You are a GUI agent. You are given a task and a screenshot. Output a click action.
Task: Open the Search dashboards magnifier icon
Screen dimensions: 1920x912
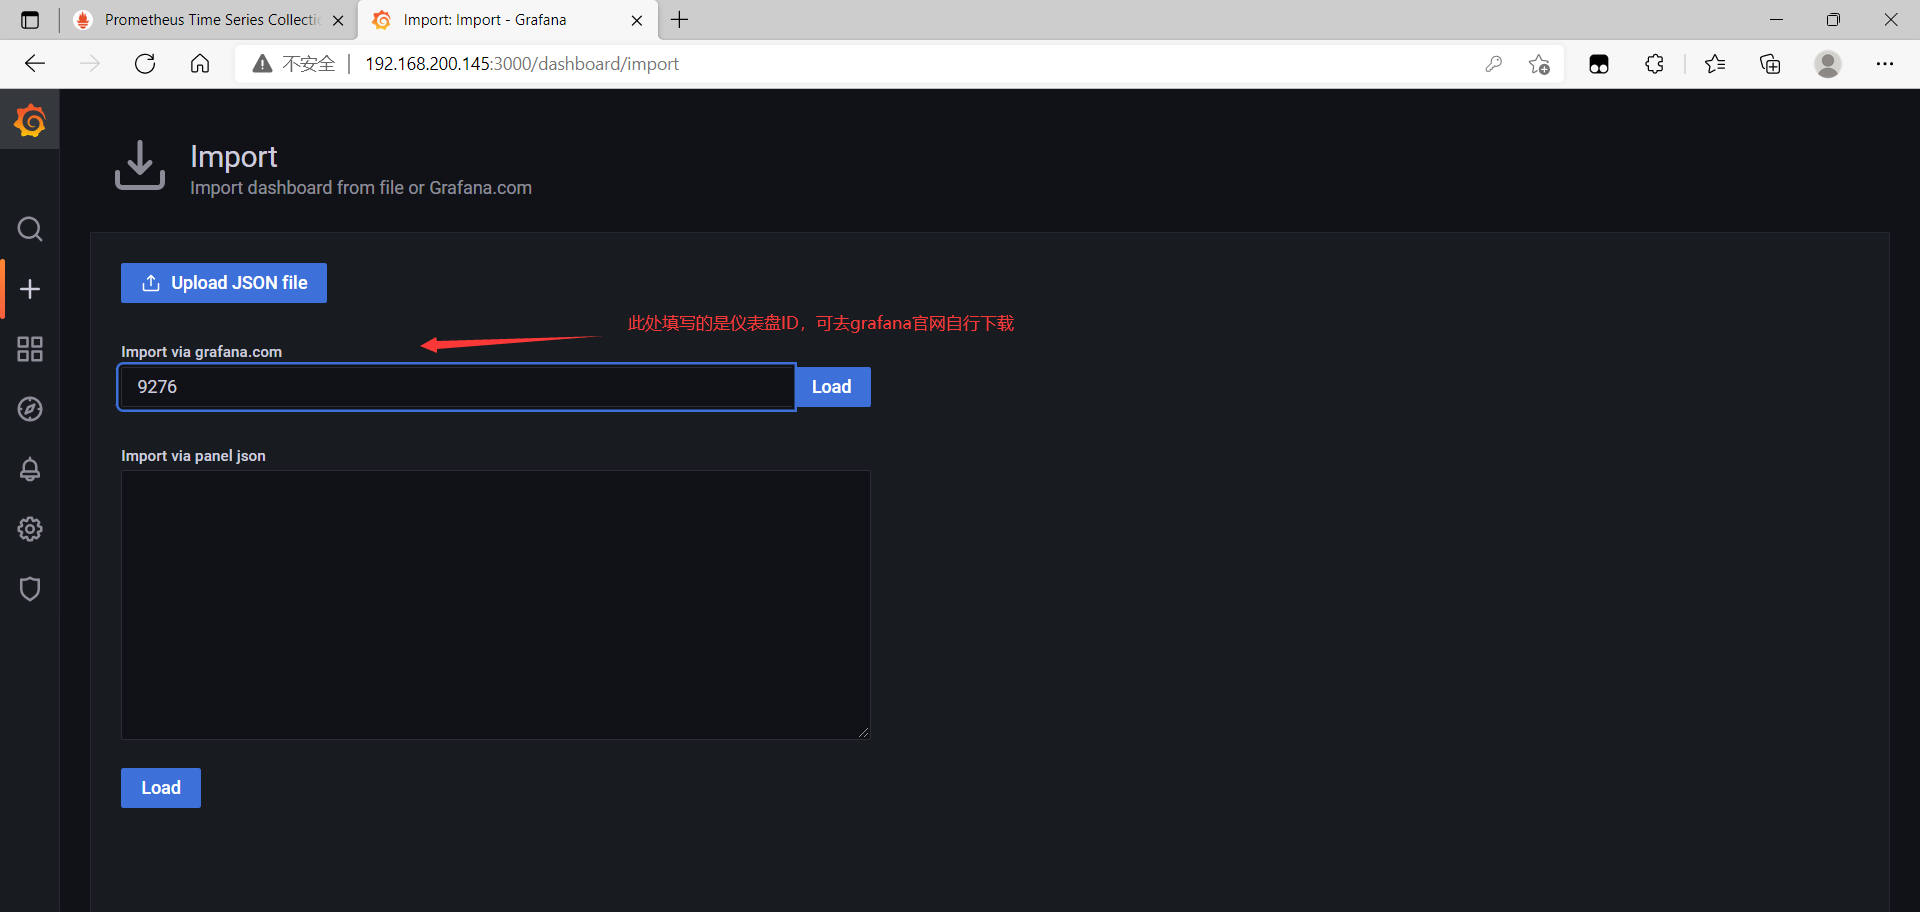point(30,229)
